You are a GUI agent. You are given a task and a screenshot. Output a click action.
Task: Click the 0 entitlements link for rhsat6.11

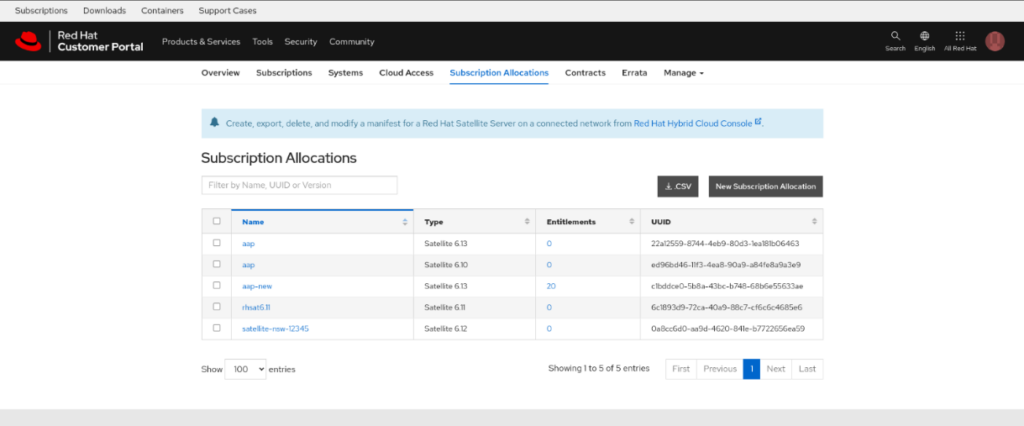tap(549, 307)
